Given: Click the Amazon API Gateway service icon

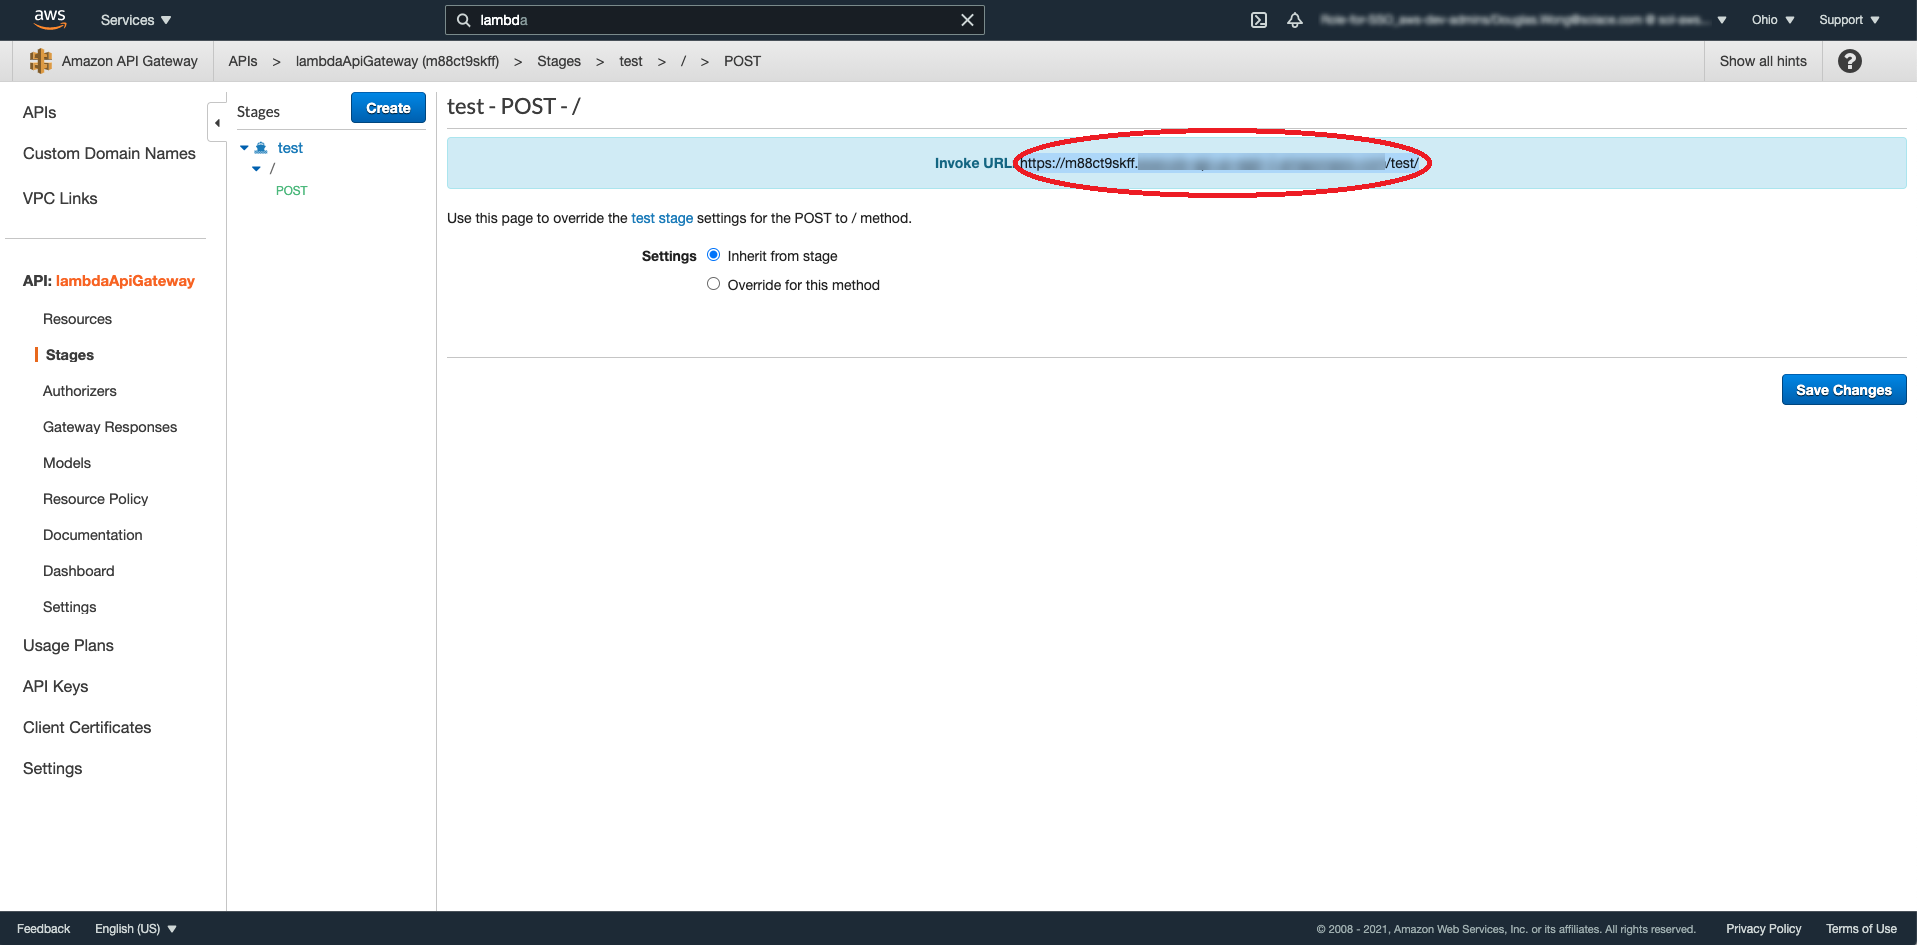Looking at the screenshot, I should click(40, 61).
